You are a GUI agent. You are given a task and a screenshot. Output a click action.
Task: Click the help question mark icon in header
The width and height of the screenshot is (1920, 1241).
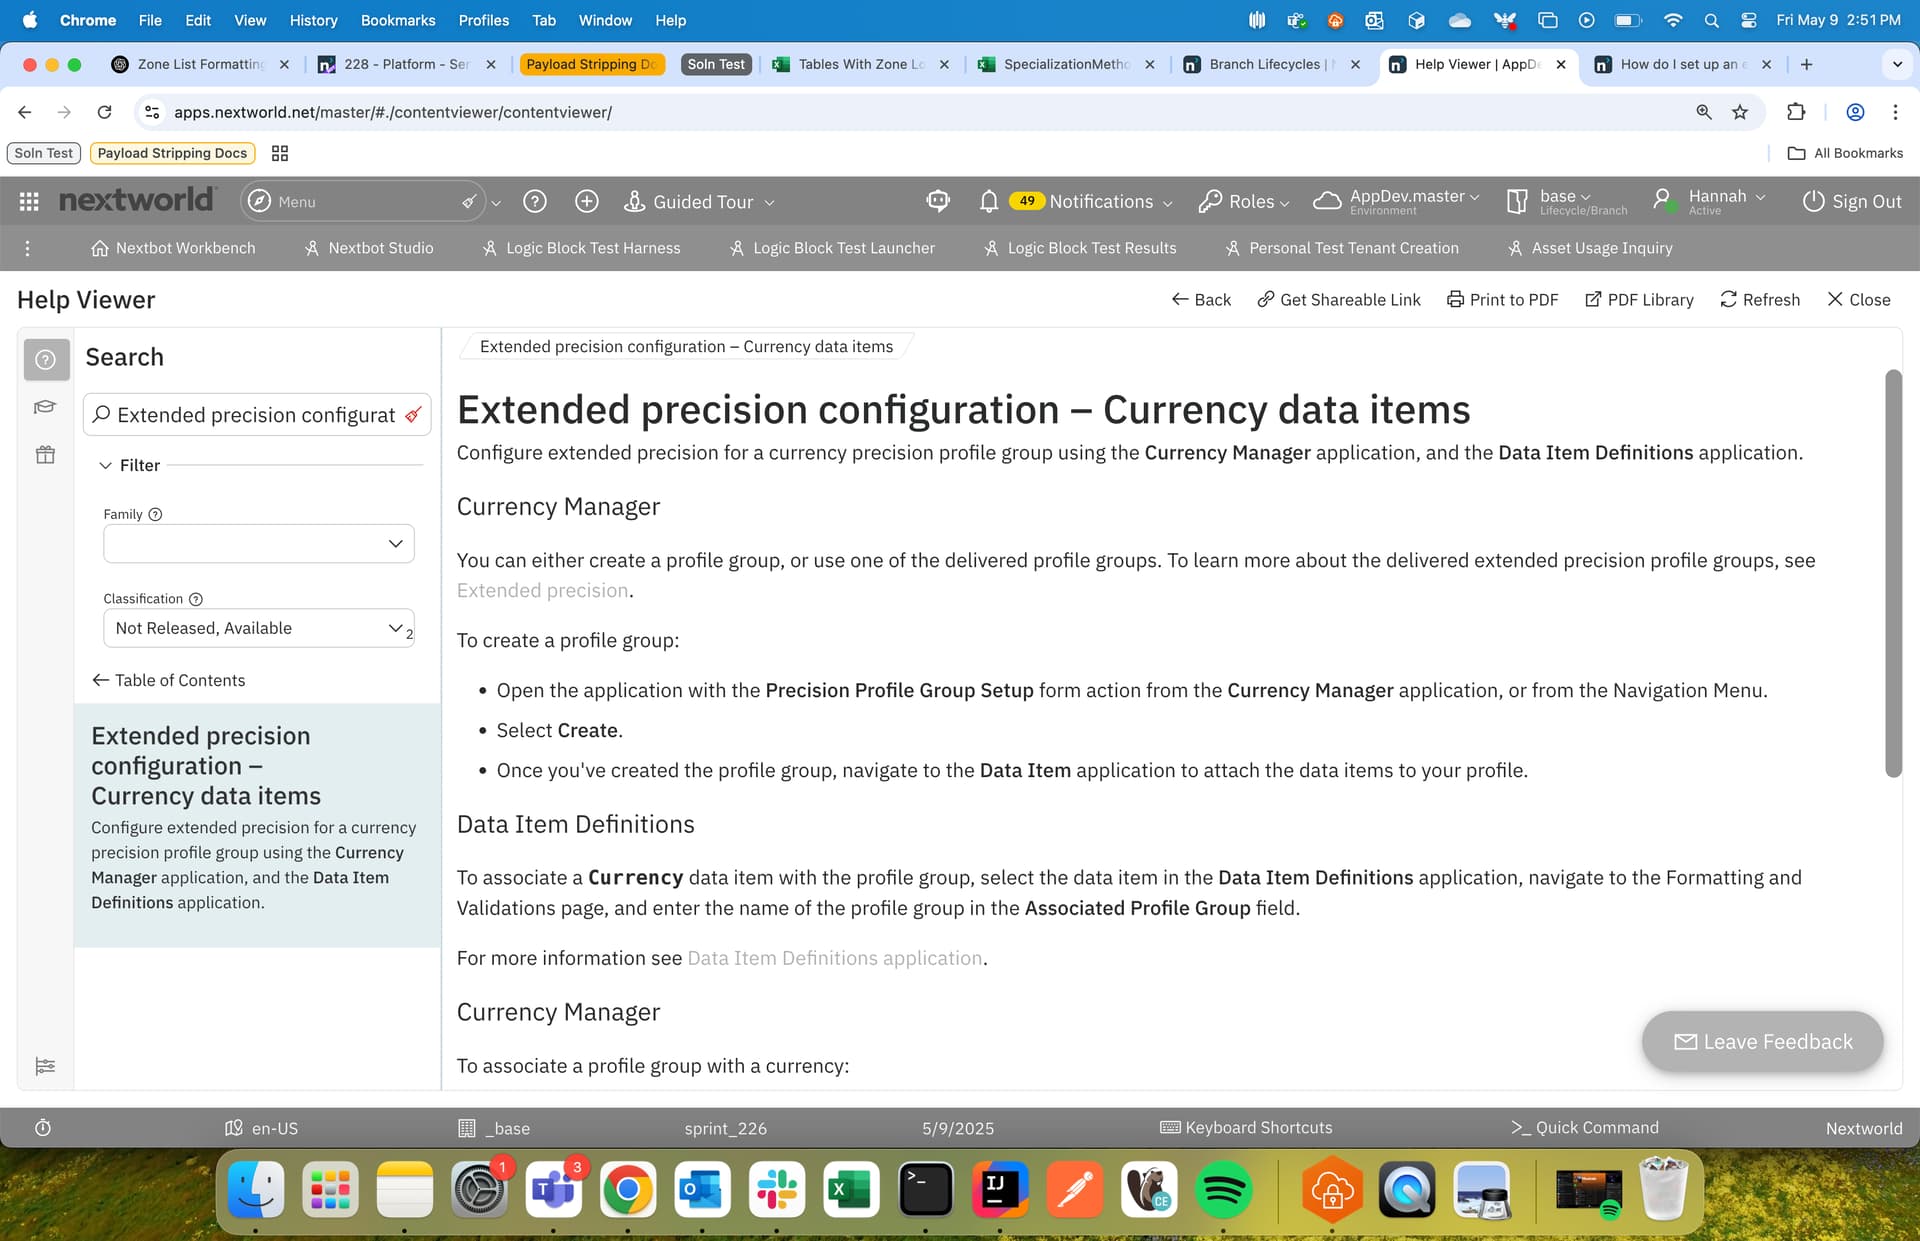pyautogui.click(x=535, y=202)
